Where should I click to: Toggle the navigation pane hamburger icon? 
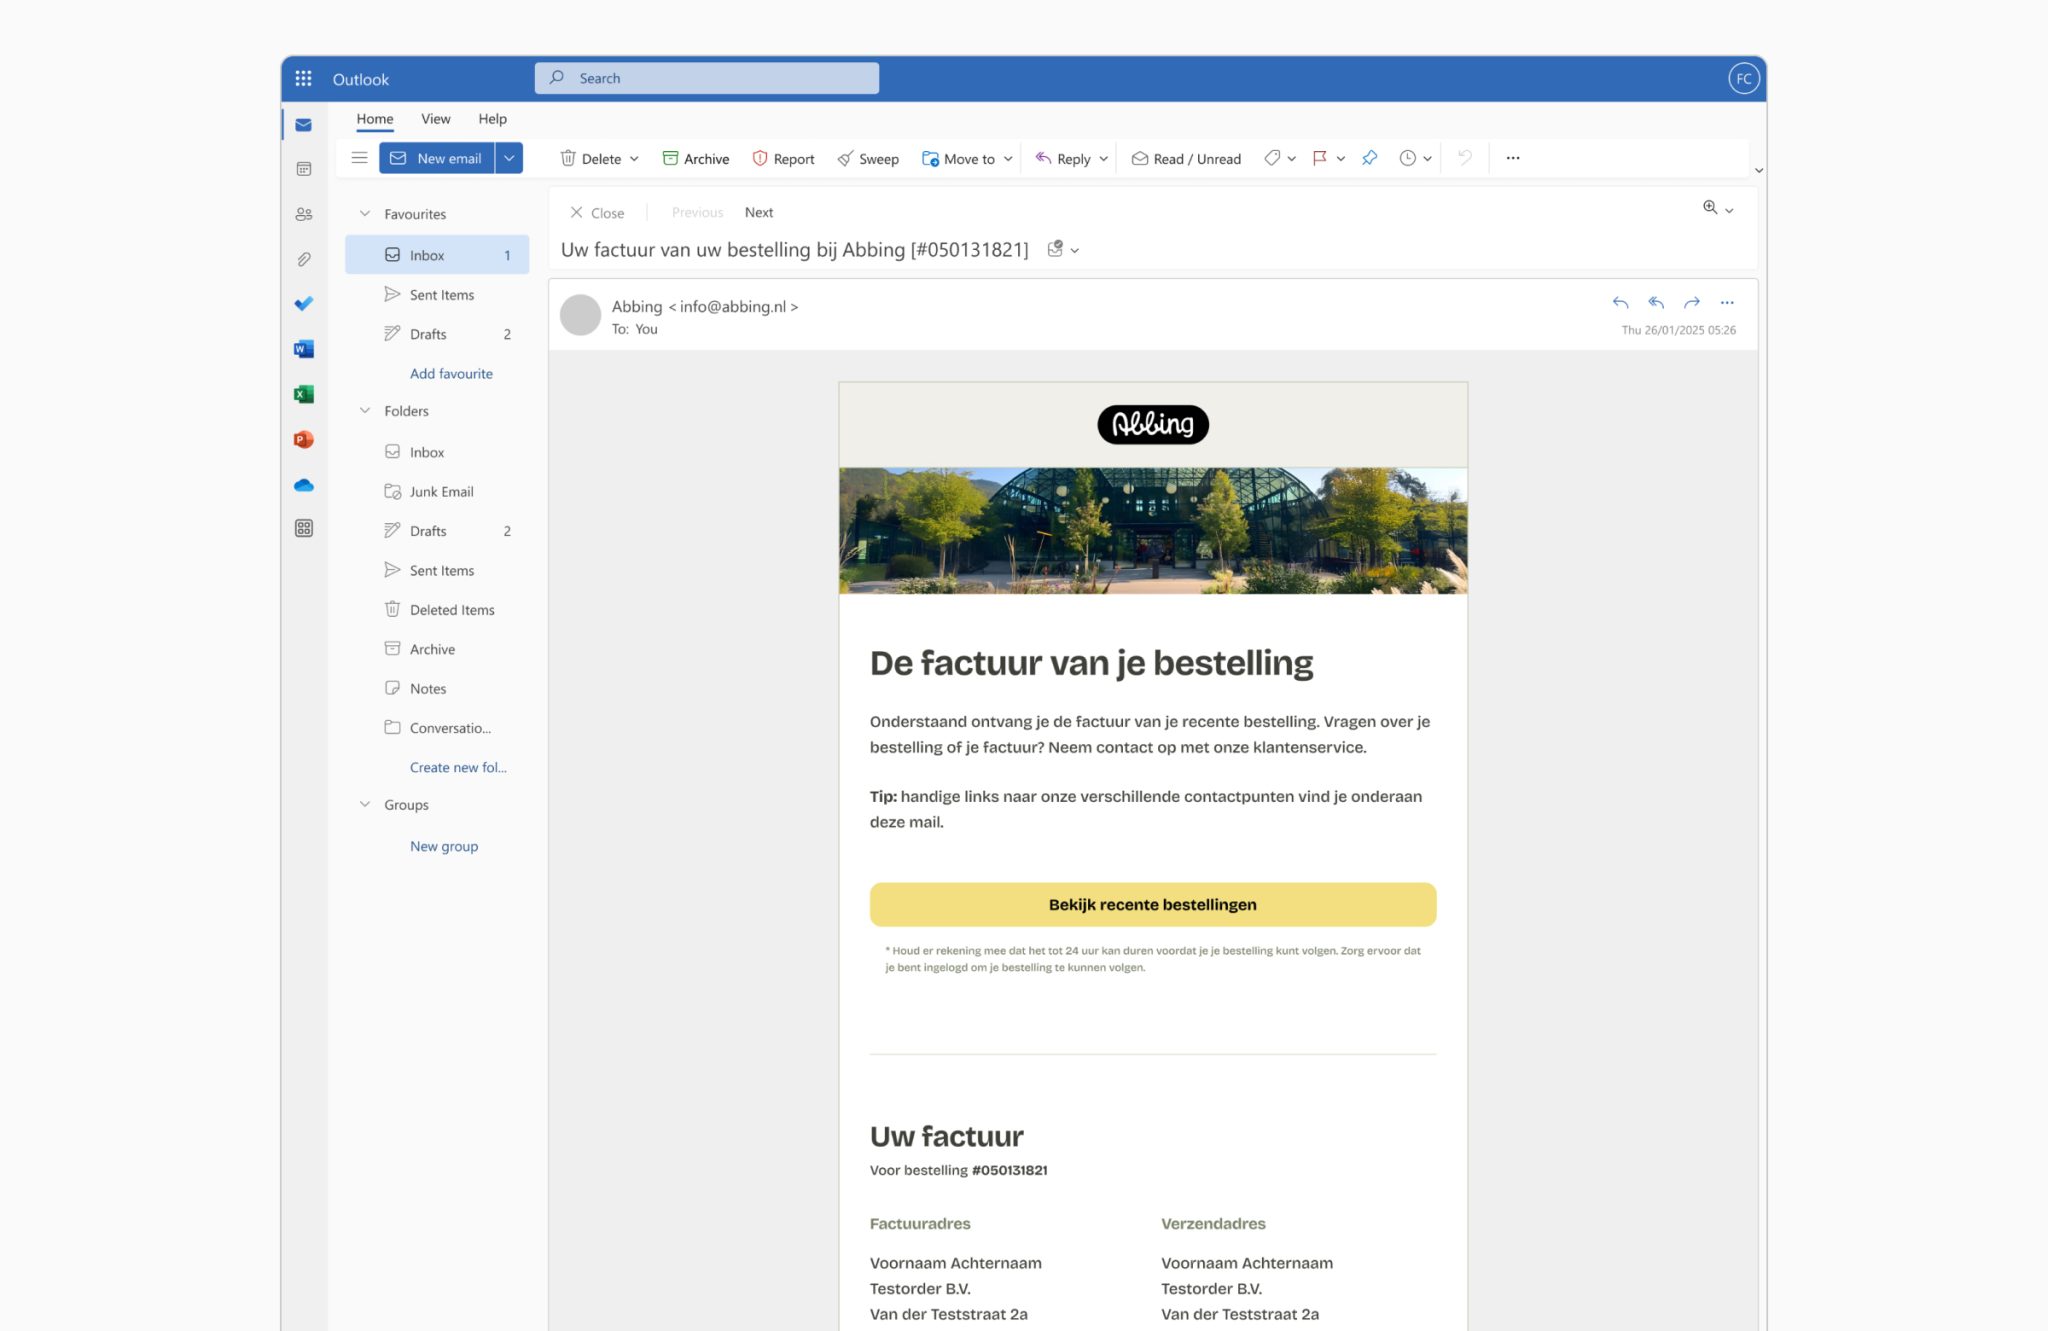point(359,158)
